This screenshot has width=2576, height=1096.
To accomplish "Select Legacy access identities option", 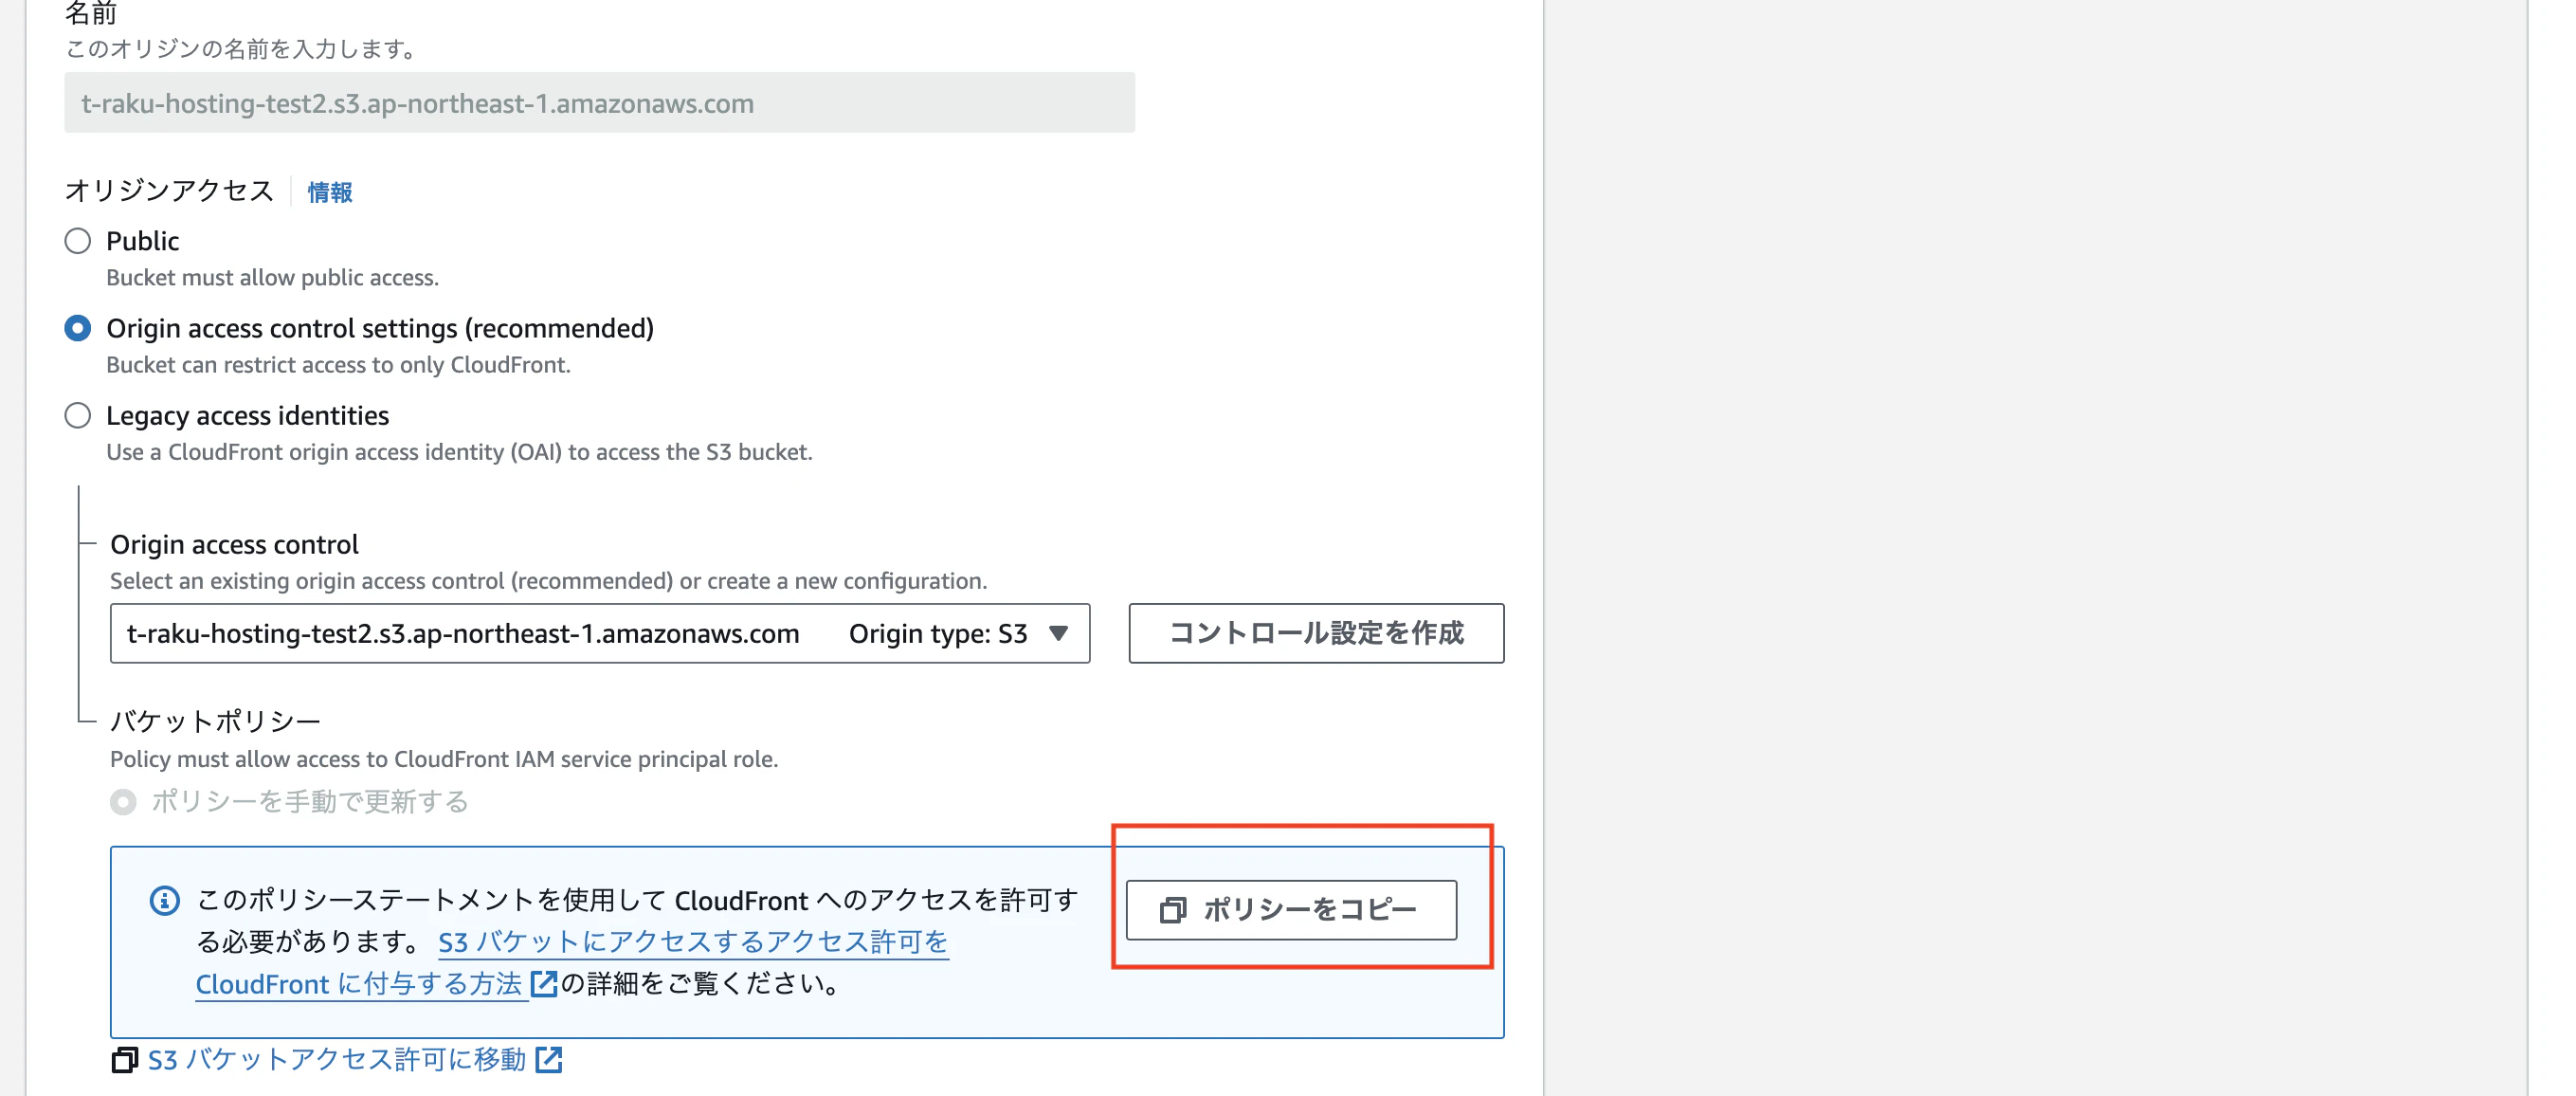I will point(77,415).
